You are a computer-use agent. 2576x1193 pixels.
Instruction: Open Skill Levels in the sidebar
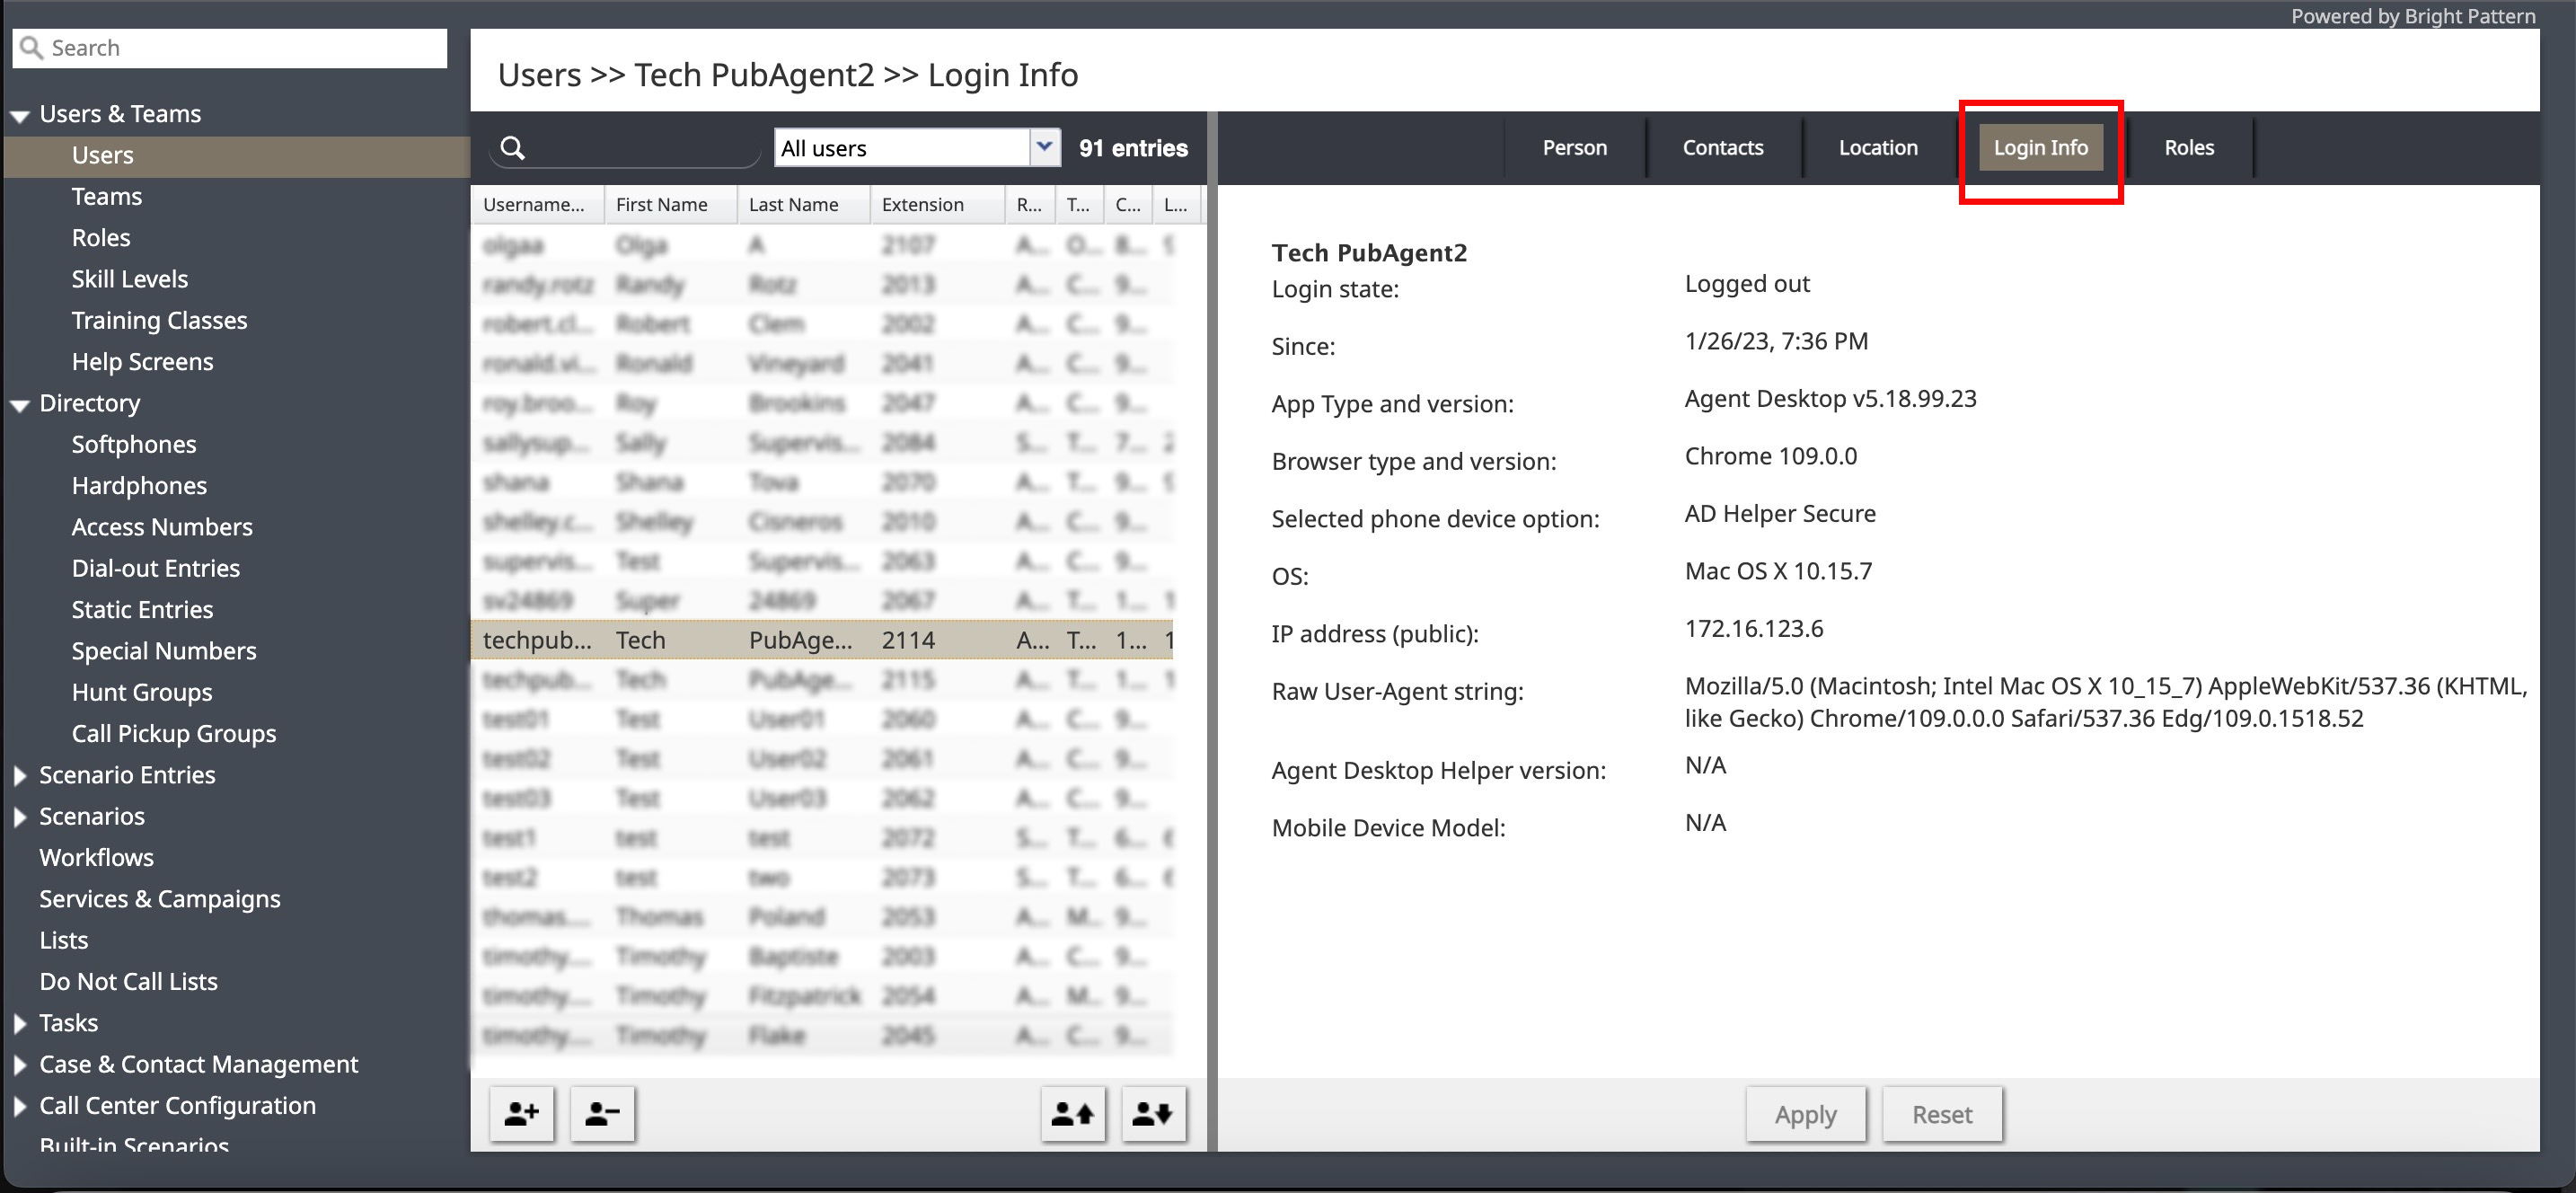coord(130,279)
